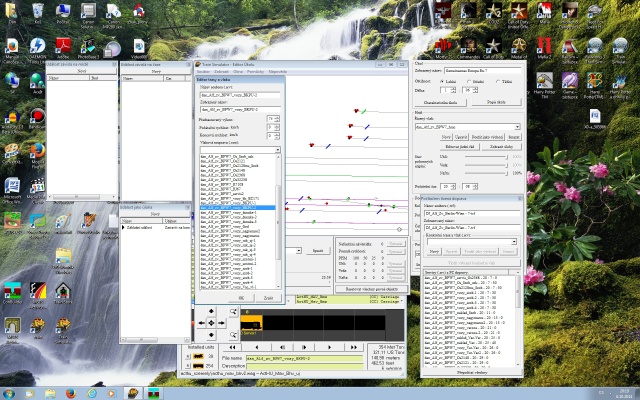Click the upper zoom magnifier icon
The height and width of the screenshot is (400, 640).
(233, 312)
